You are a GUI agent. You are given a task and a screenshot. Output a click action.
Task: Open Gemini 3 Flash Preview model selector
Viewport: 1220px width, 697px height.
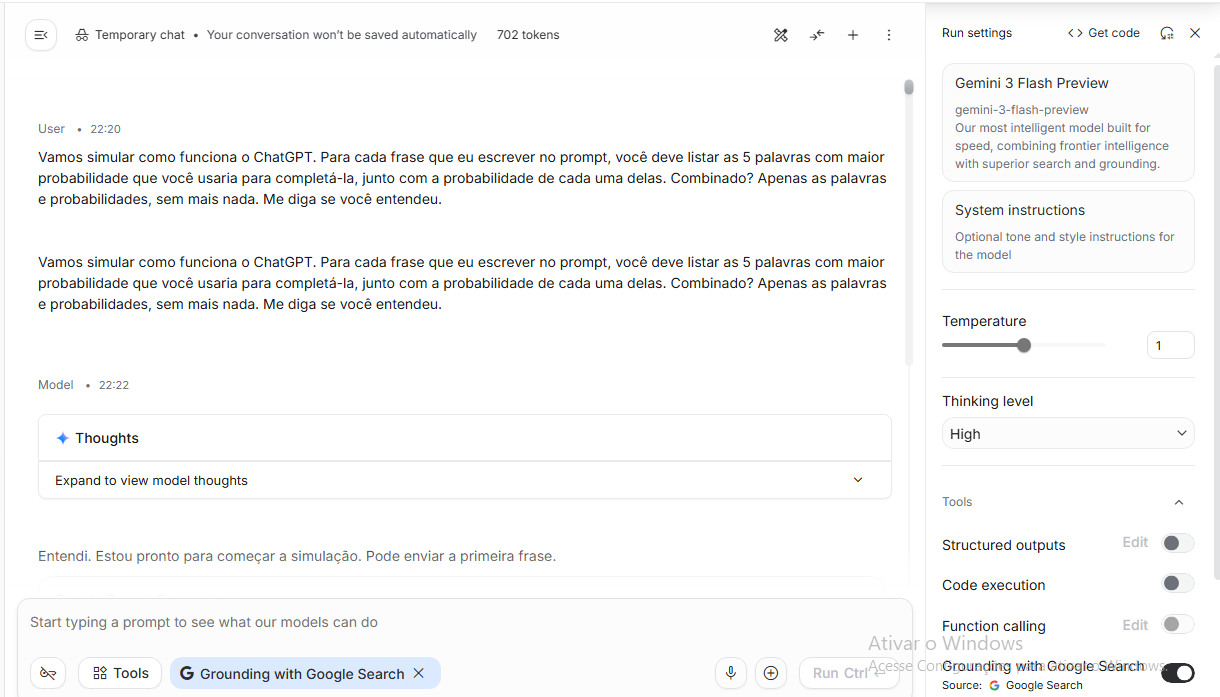(1068, 122)
